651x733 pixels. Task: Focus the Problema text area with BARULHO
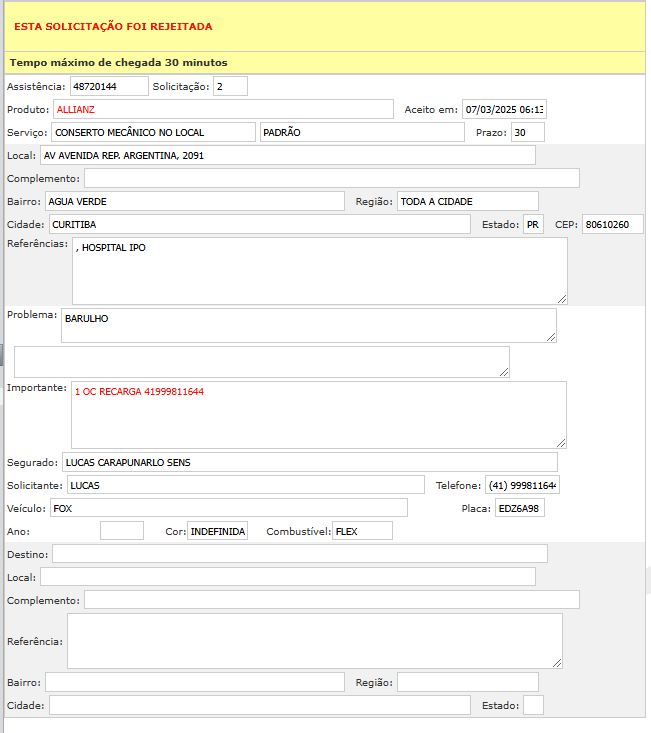[308, 325]
